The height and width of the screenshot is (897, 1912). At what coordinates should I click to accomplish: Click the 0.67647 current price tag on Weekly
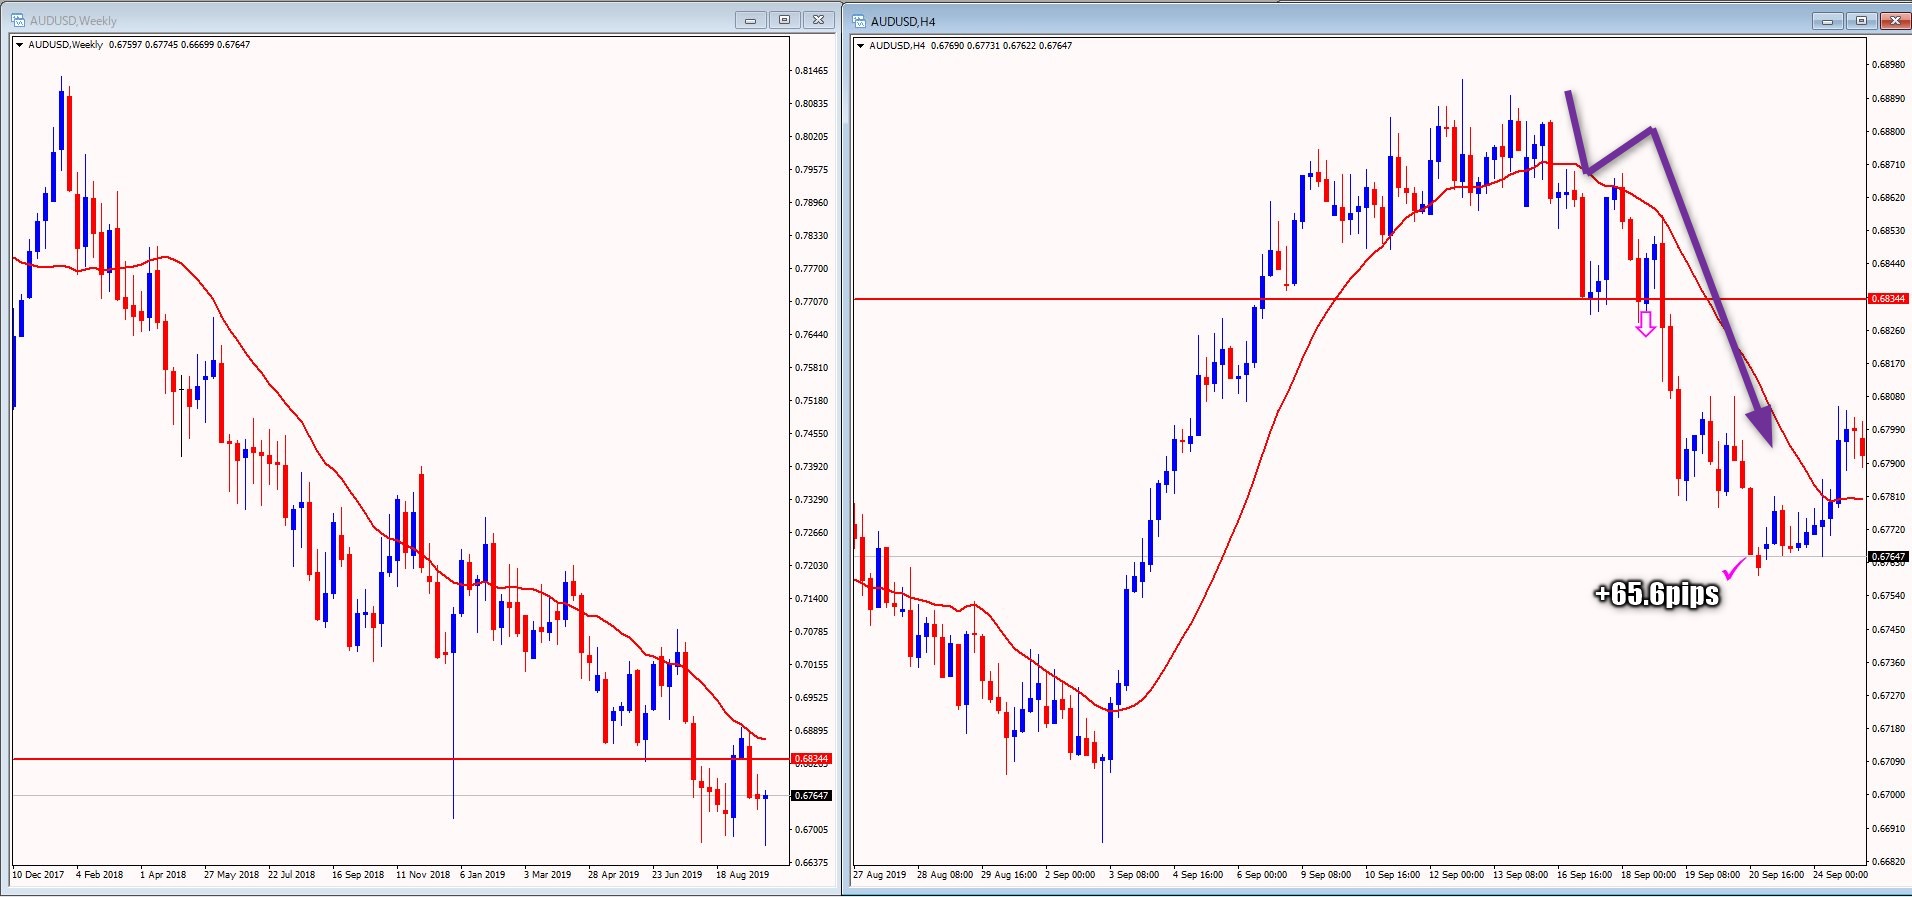[811, 796]
